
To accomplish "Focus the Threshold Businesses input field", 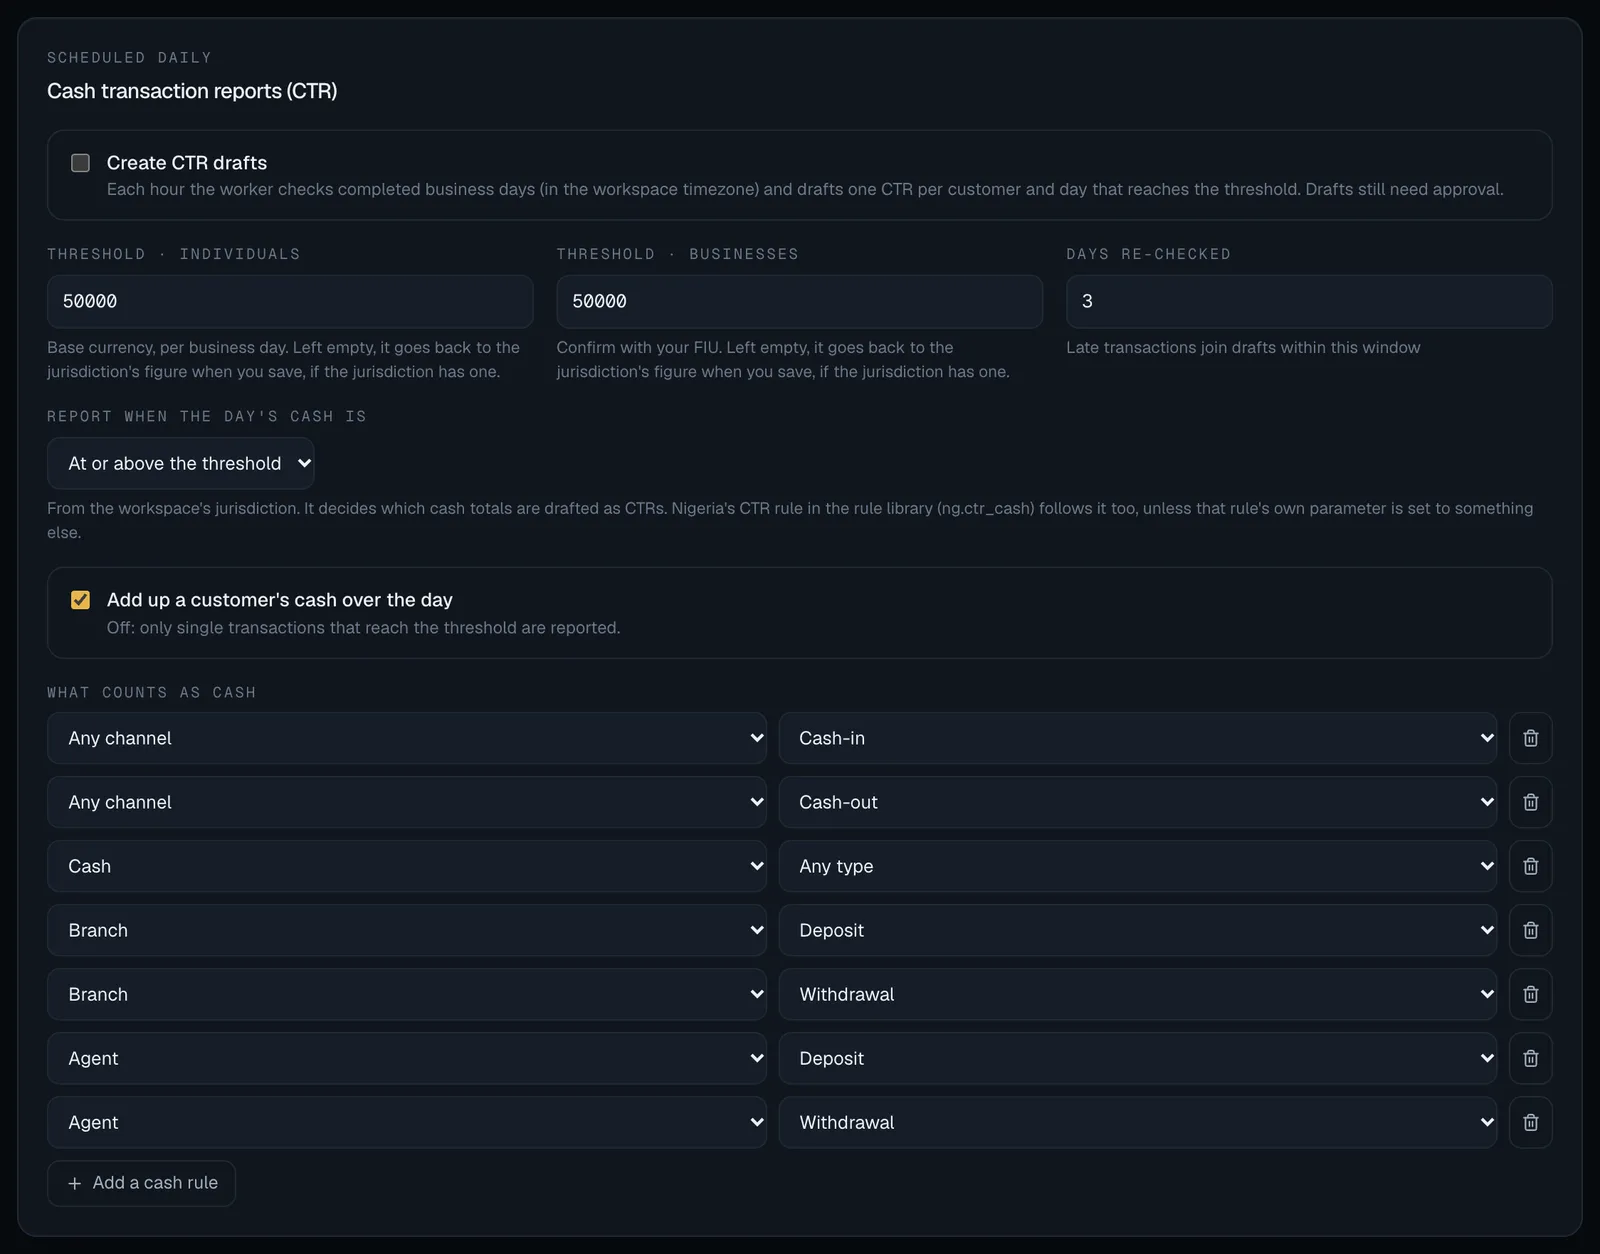I will (799, 301).
